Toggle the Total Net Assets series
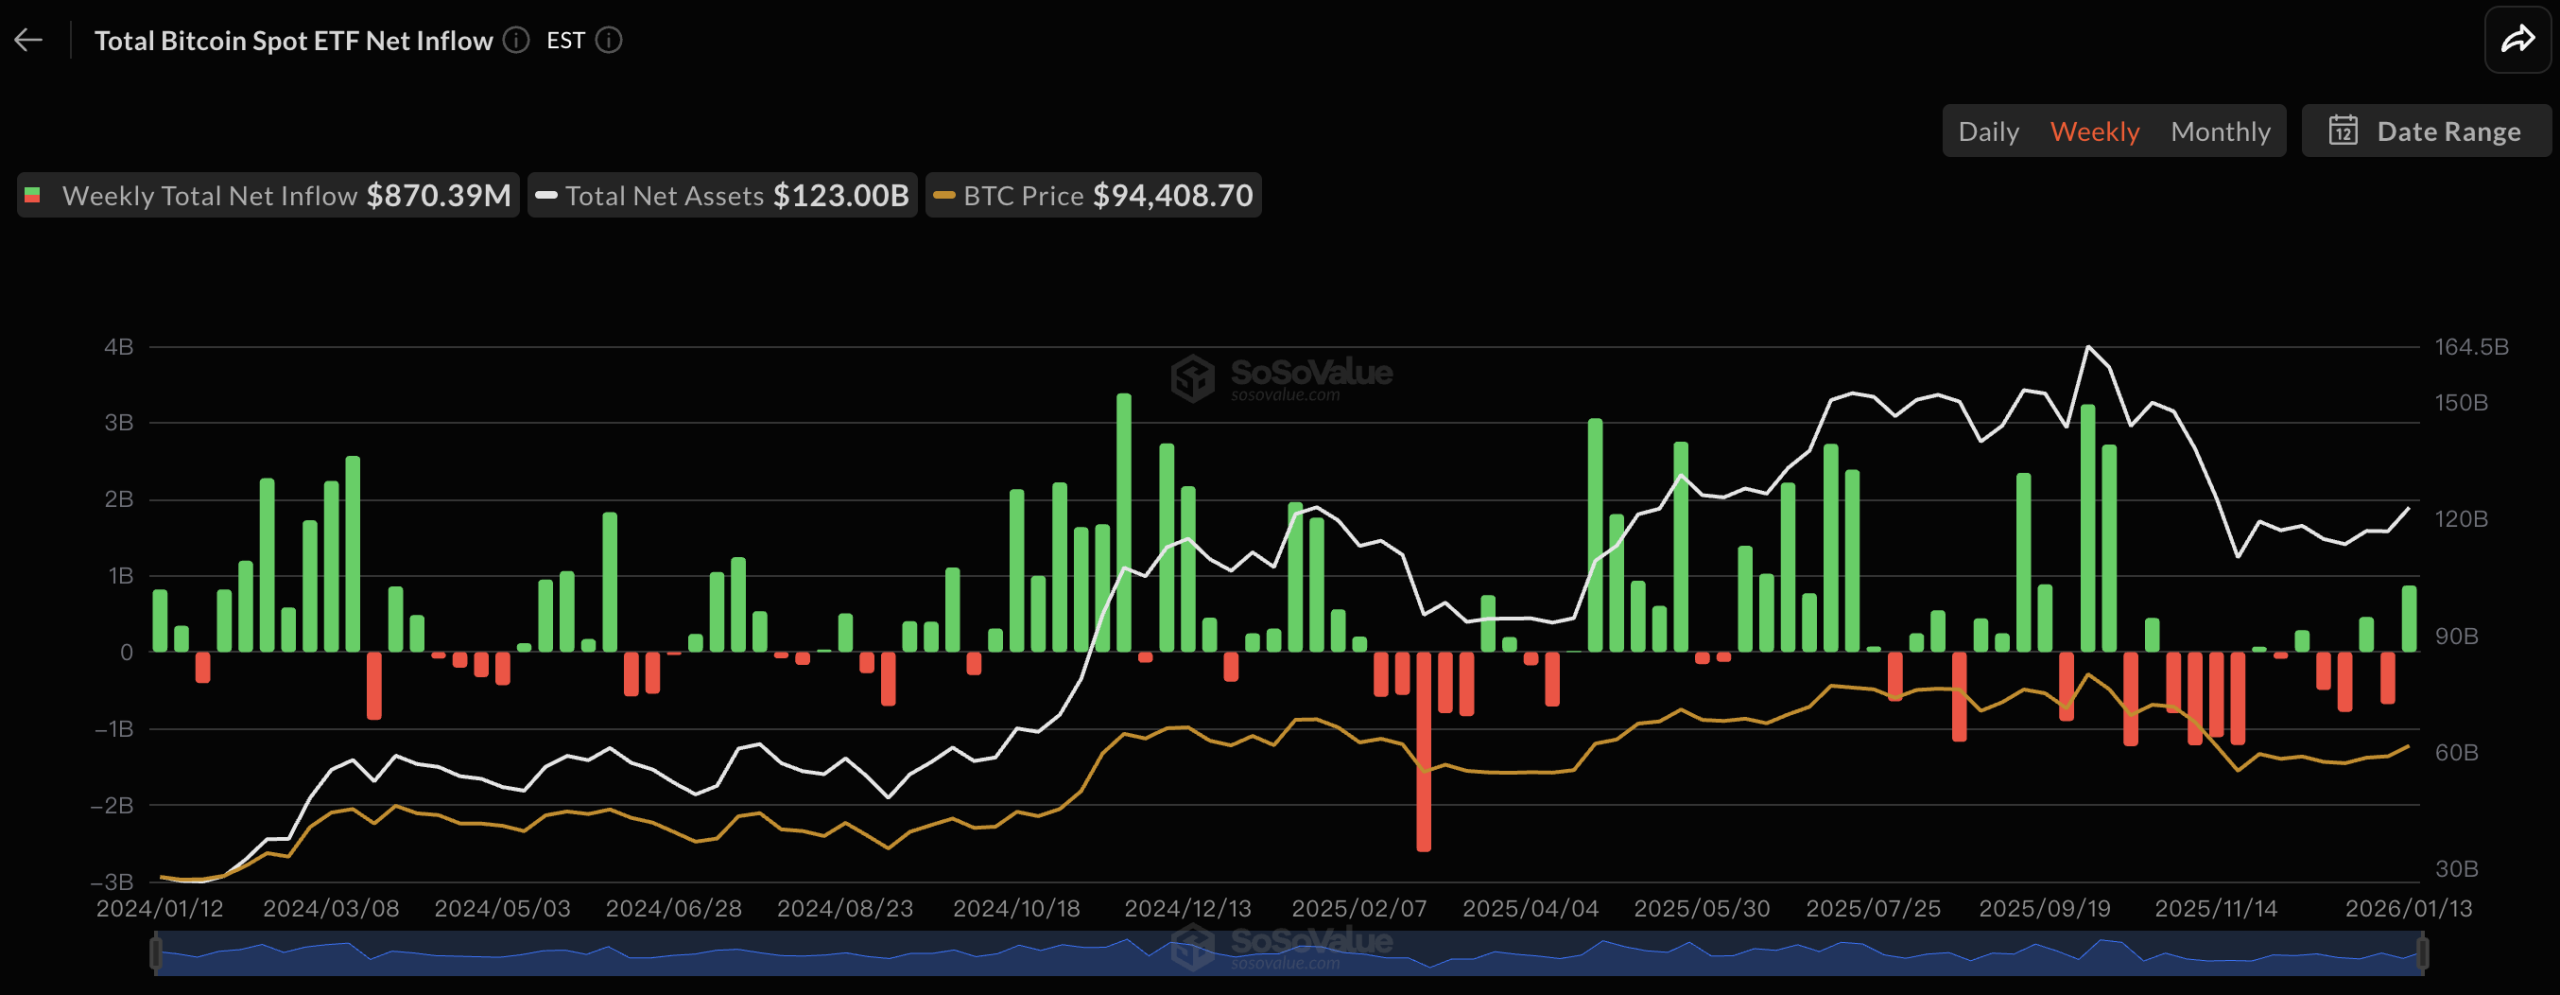The width and height of the screenshot is (2560, 995). pos(722,195)
